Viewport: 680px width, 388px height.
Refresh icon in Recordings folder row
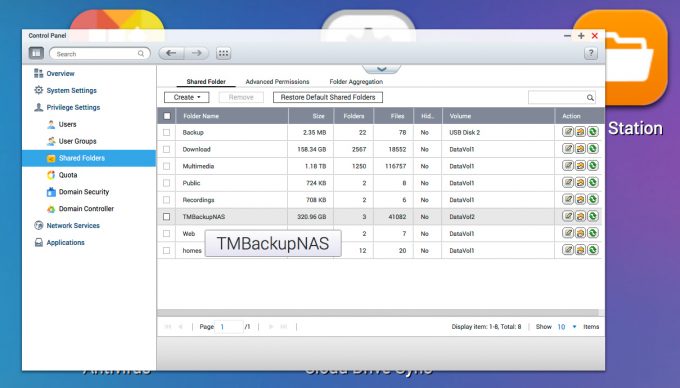point(593,199)
